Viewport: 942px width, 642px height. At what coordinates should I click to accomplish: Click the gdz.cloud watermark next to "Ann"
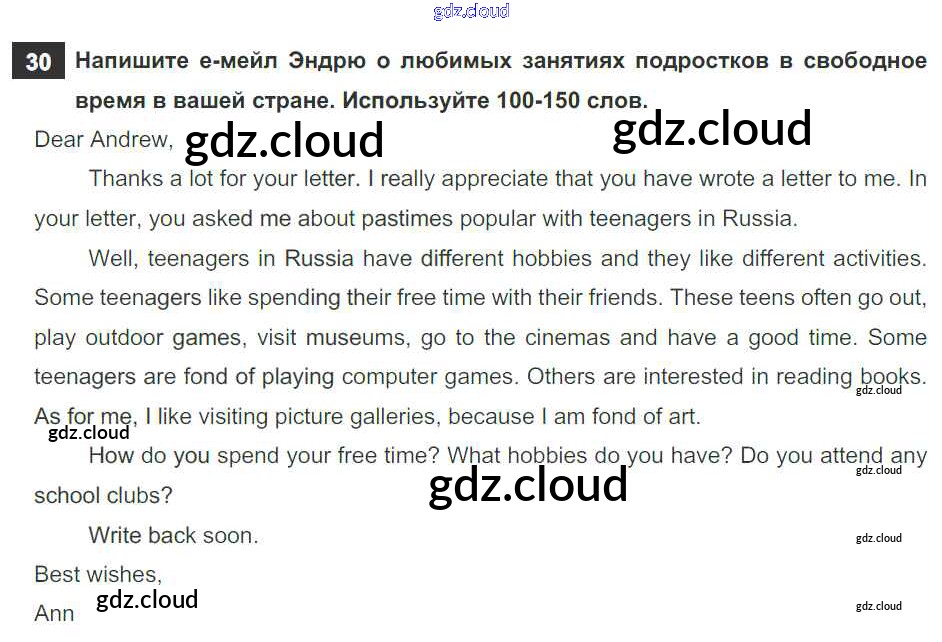147,600
